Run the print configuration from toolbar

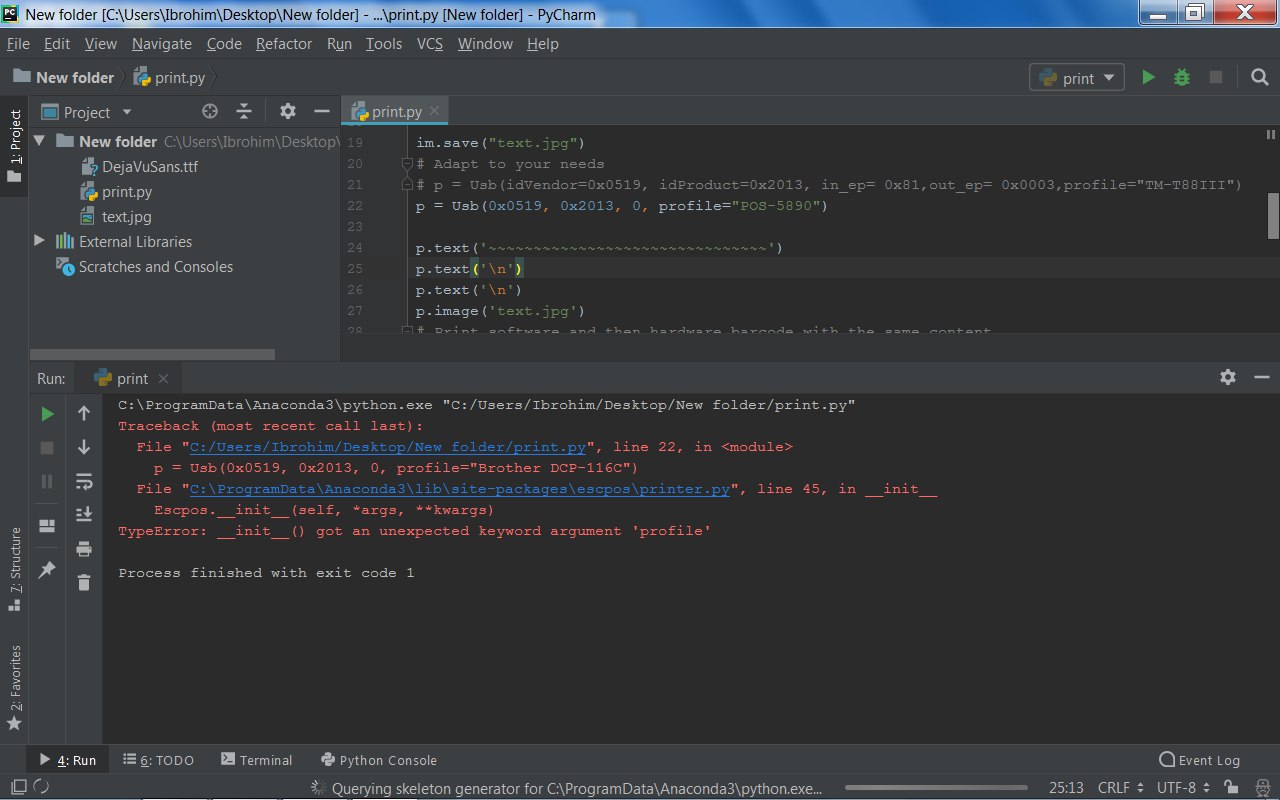[x=1148, y=77]
